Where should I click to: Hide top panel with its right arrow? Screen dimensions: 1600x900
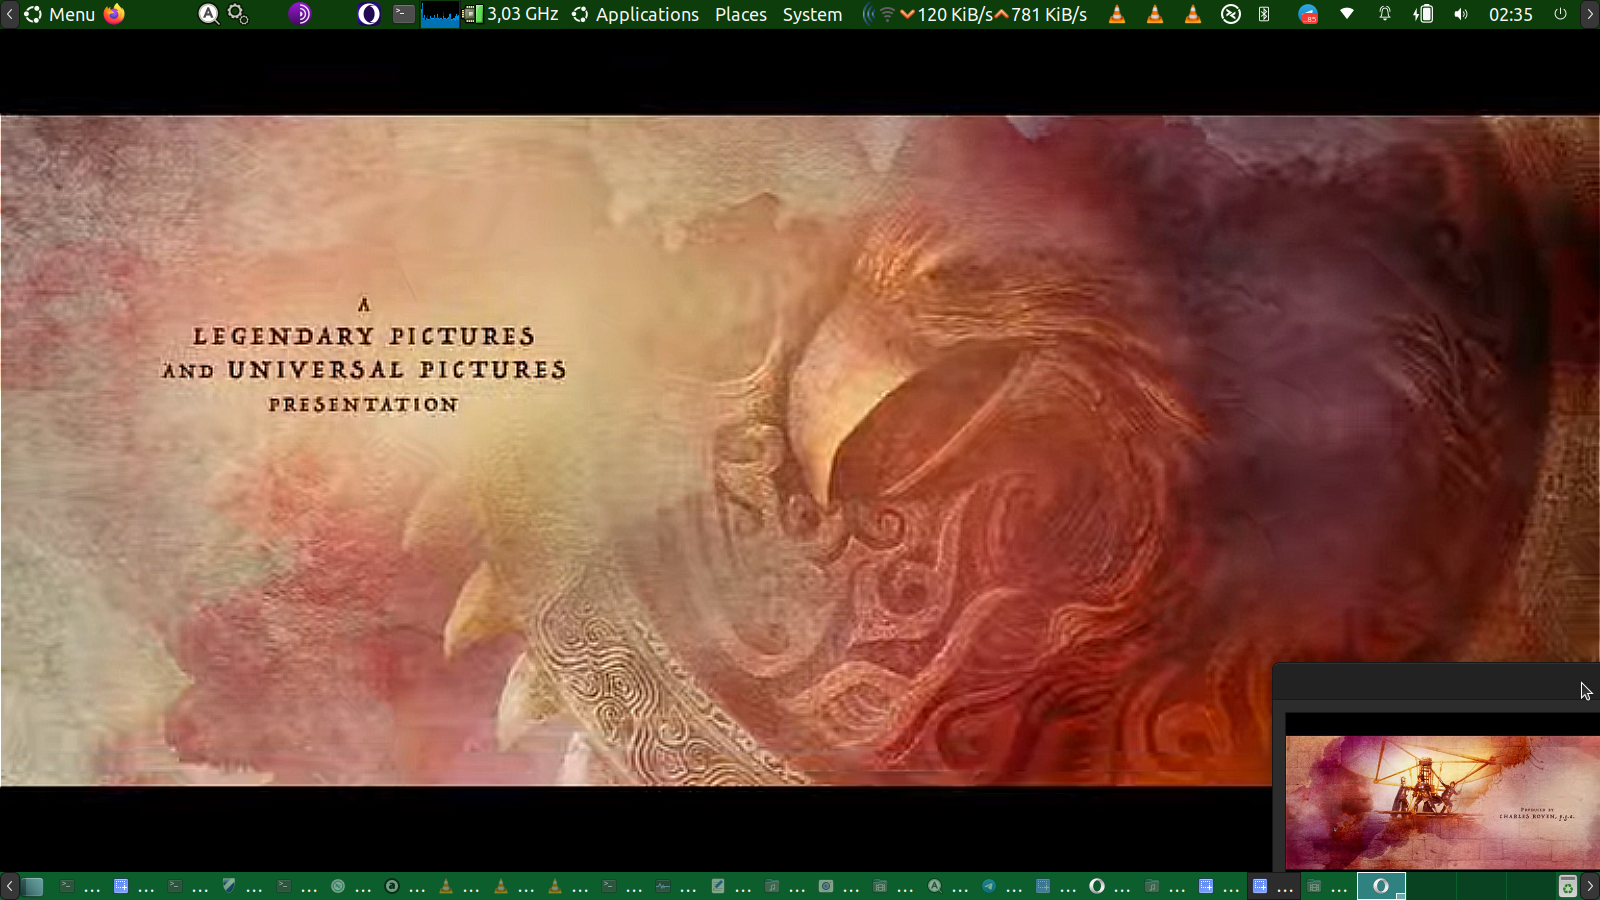[1590, 14]
